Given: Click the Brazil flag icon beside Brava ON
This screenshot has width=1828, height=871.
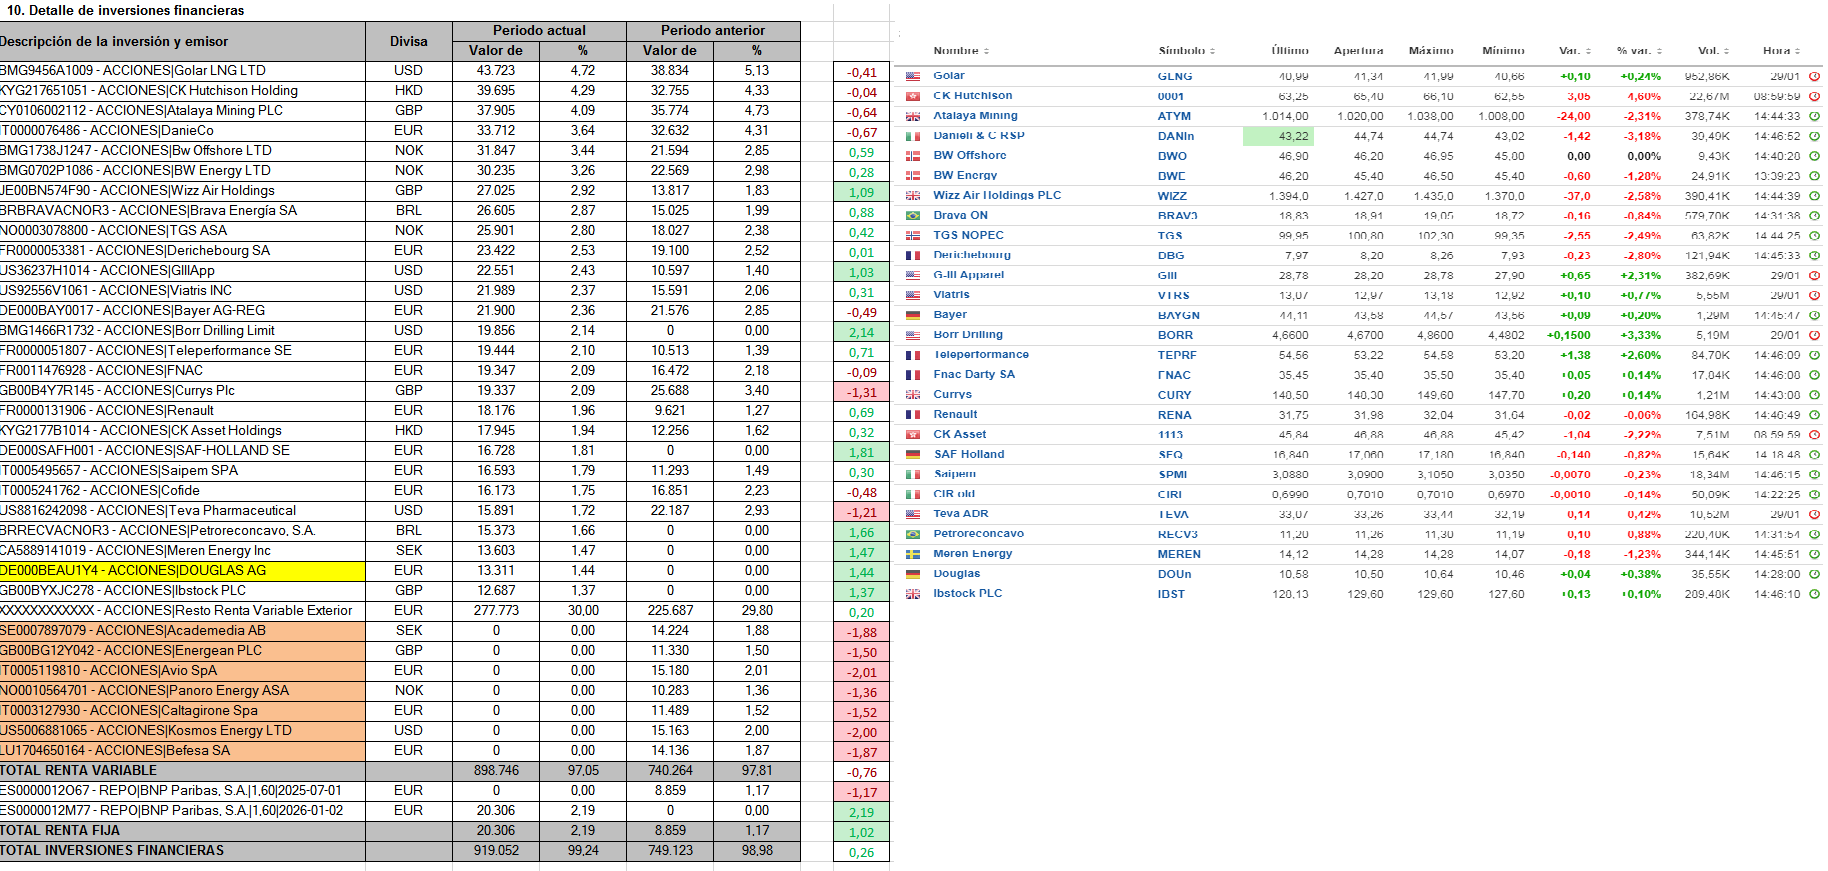Looking at the screenshot, I should (x=912, y=216).
